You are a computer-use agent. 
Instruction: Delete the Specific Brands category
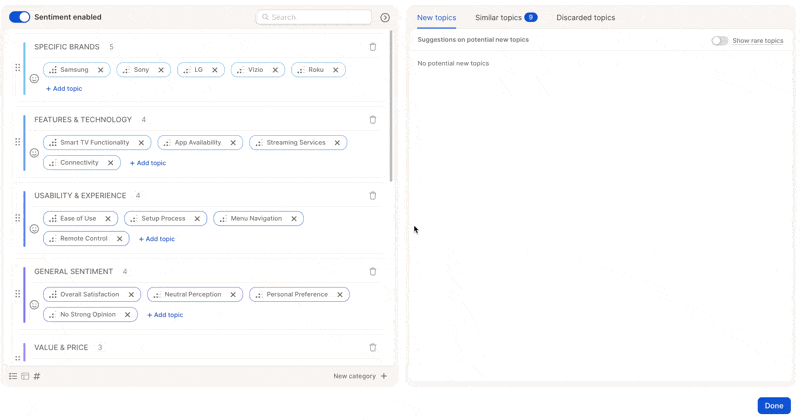coord(373,47)
